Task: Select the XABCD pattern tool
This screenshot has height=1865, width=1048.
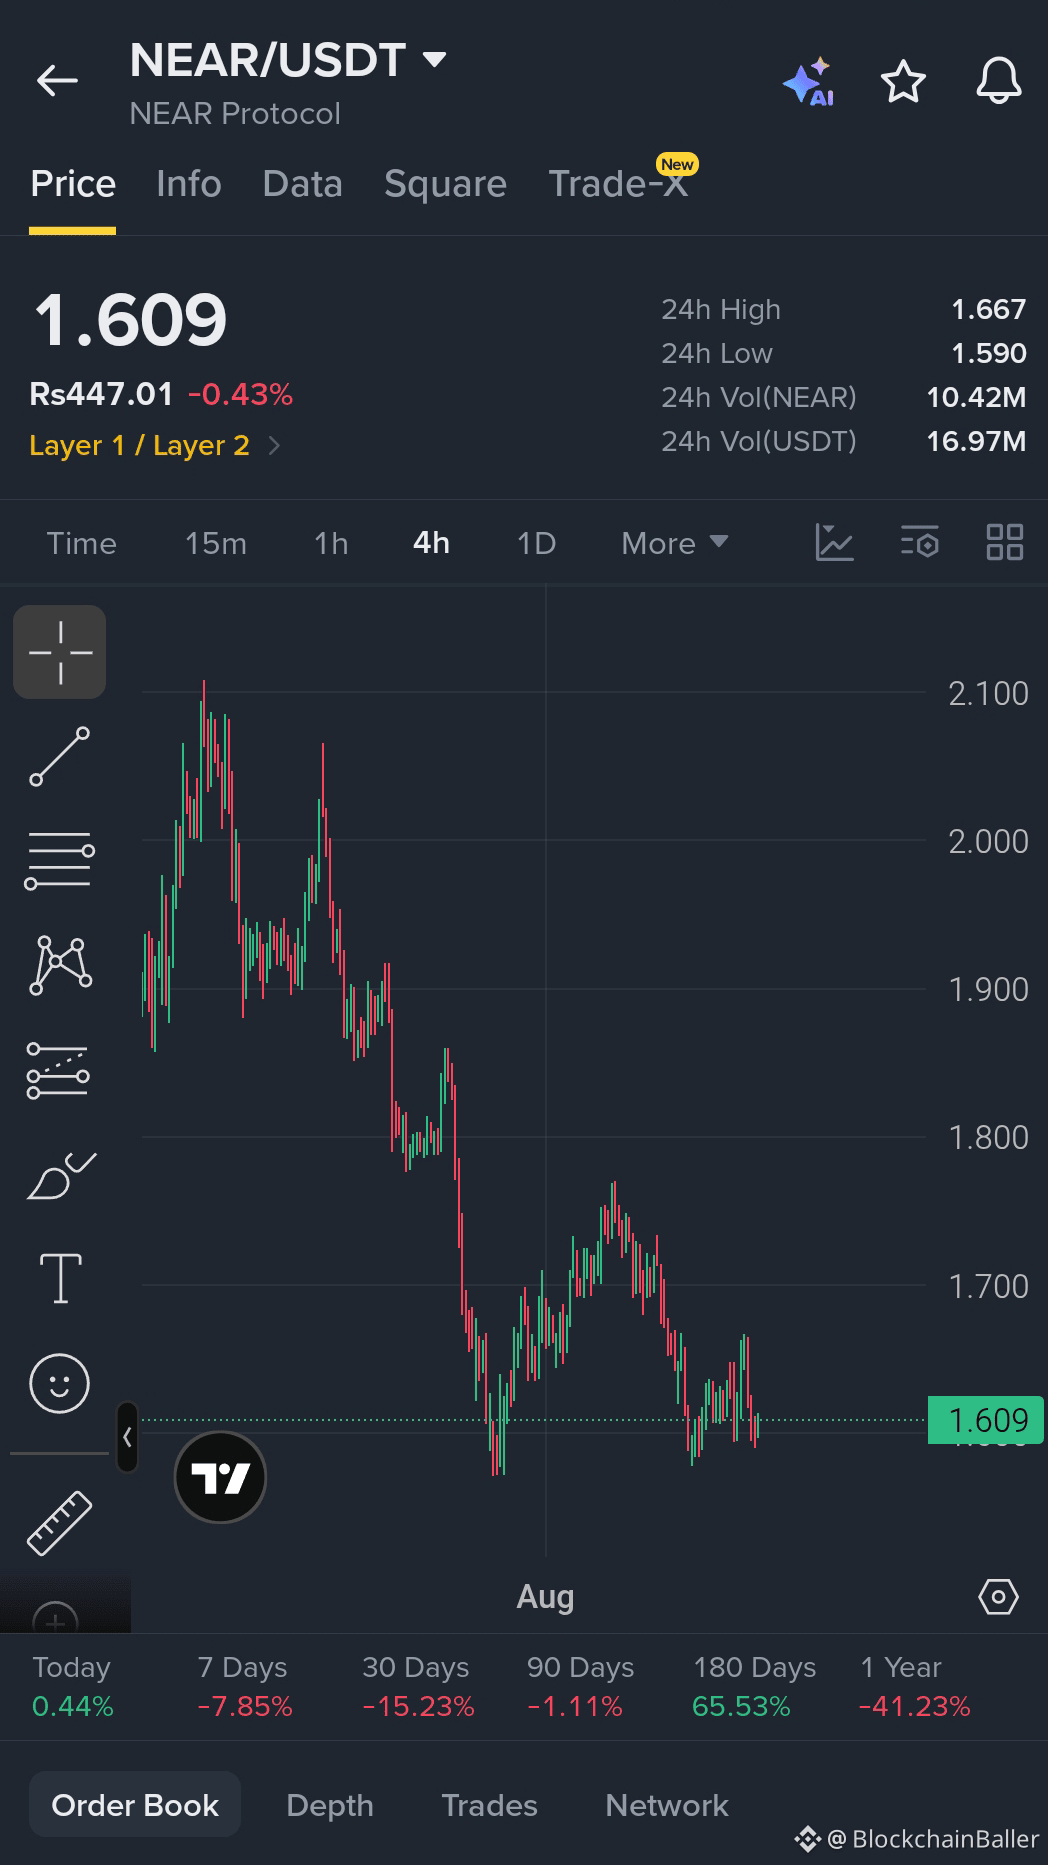Action: [60, 965]
